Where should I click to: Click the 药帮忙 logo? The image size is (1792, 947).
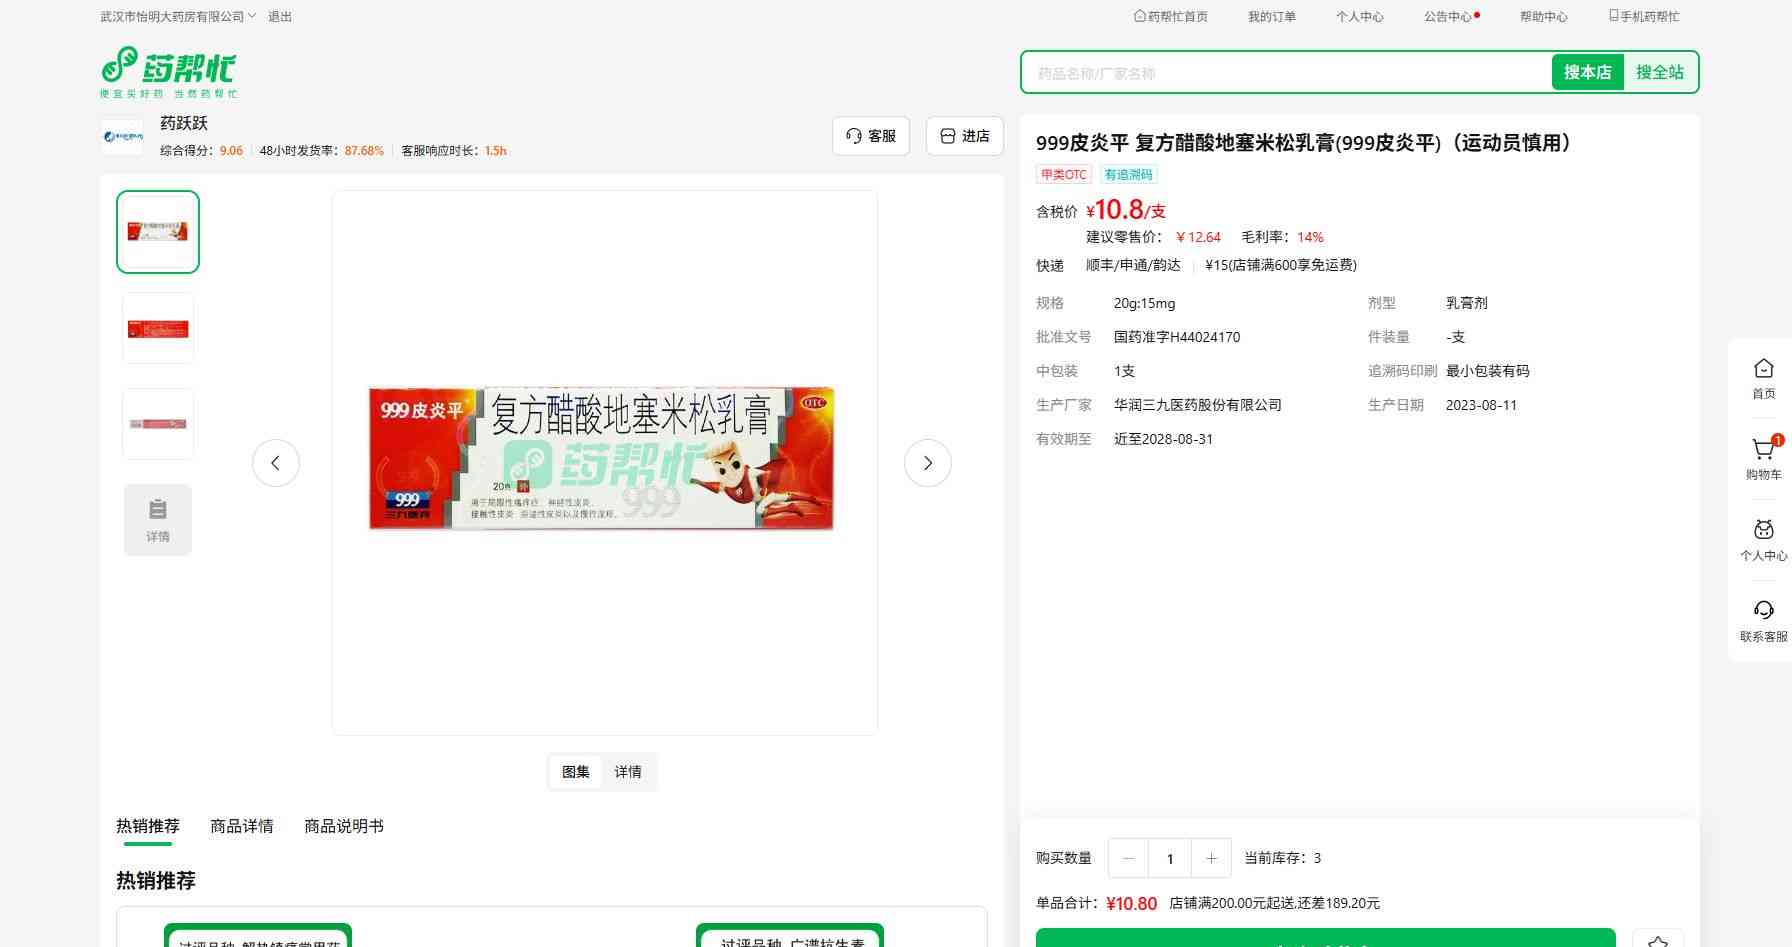click(169, 72)
